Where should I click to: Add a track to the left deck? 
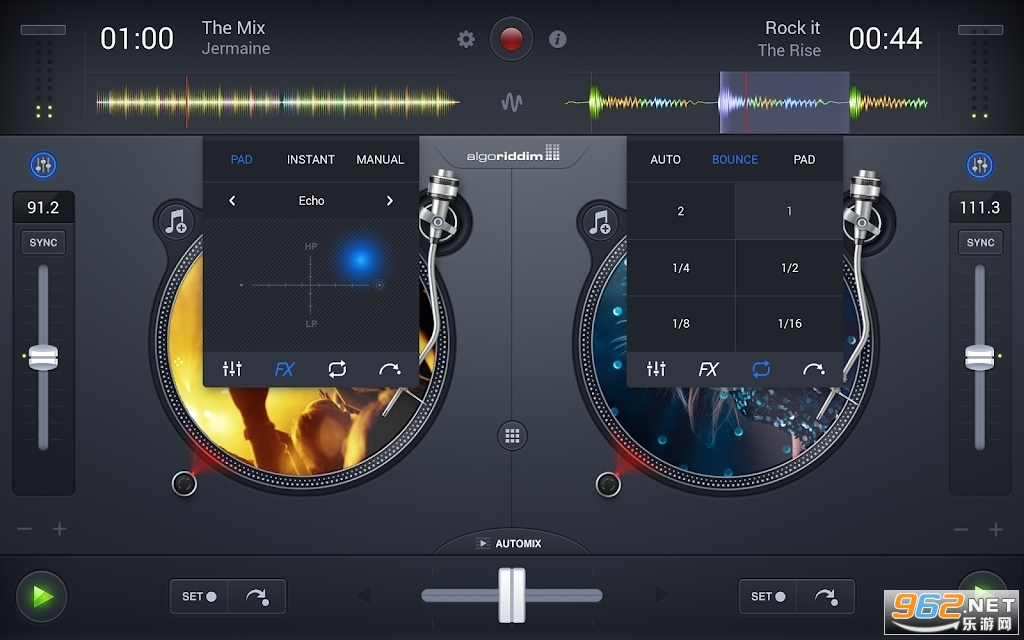coord(177,222)
